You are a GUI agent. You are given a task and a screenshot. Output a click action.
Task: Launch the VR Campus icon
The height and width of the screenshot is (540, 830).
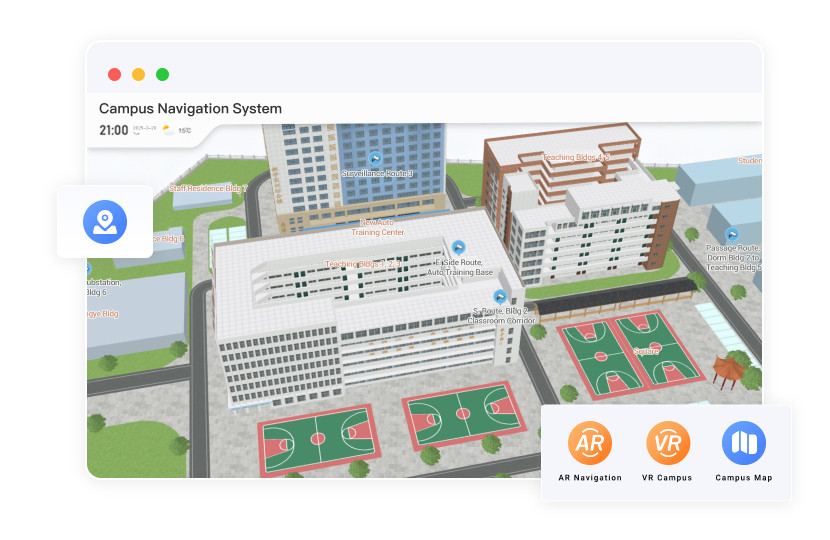[667, 443]
